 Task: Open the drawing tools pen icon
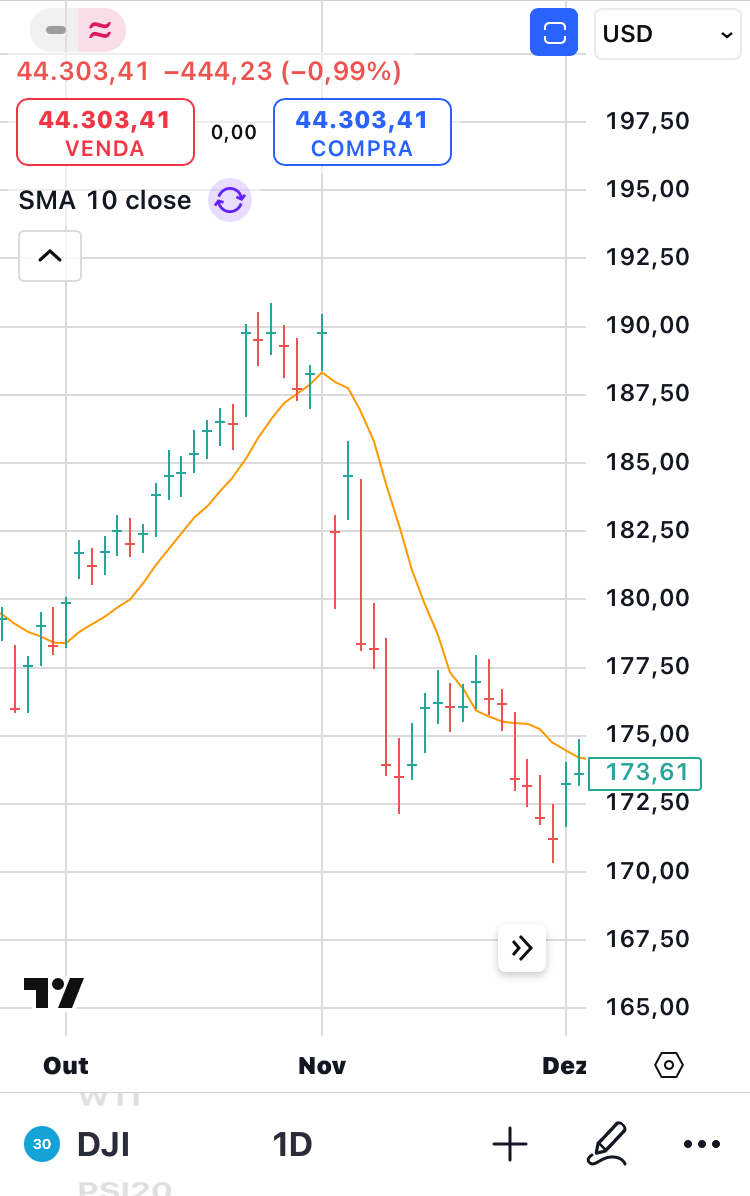(608, 1144)
